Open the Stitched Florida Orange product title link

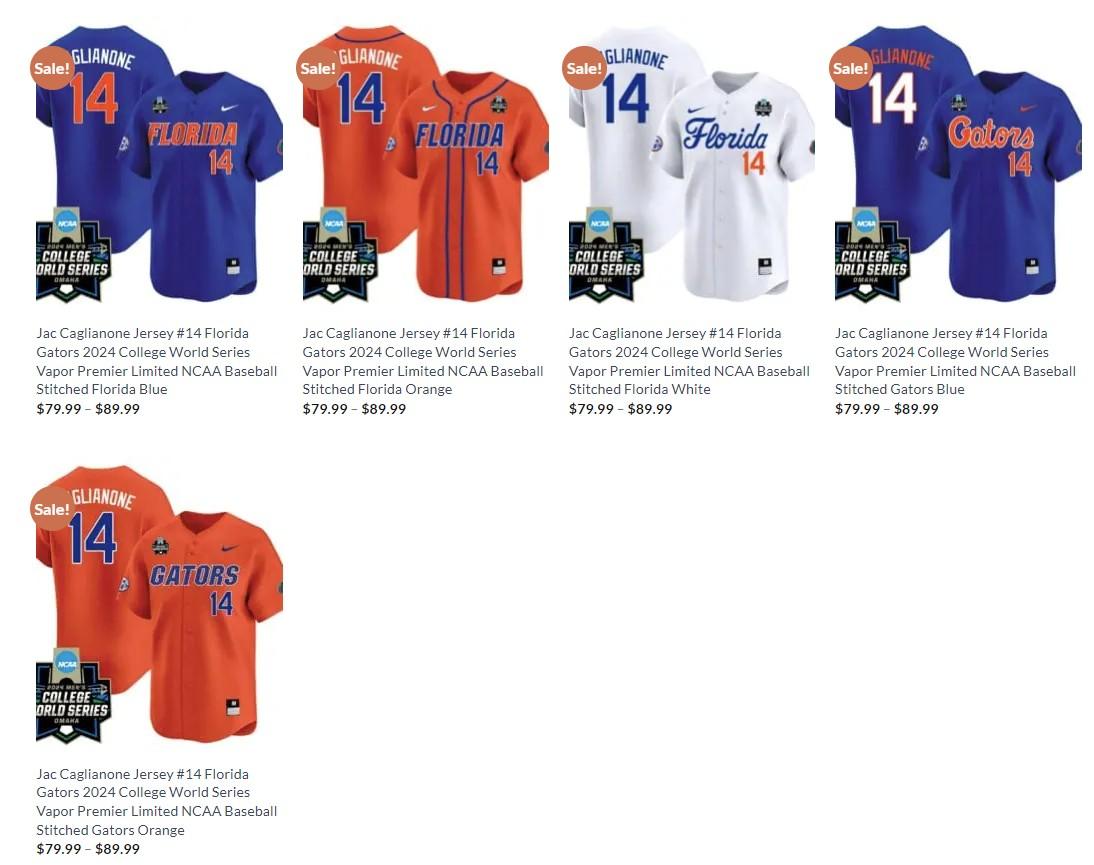(423, 361)
